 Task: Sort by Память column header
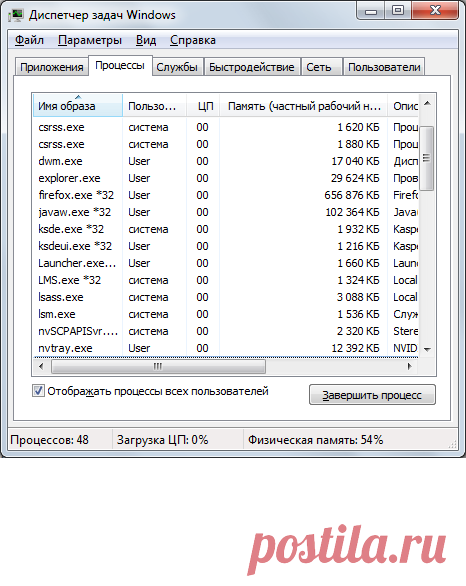(x=303, y=106)
